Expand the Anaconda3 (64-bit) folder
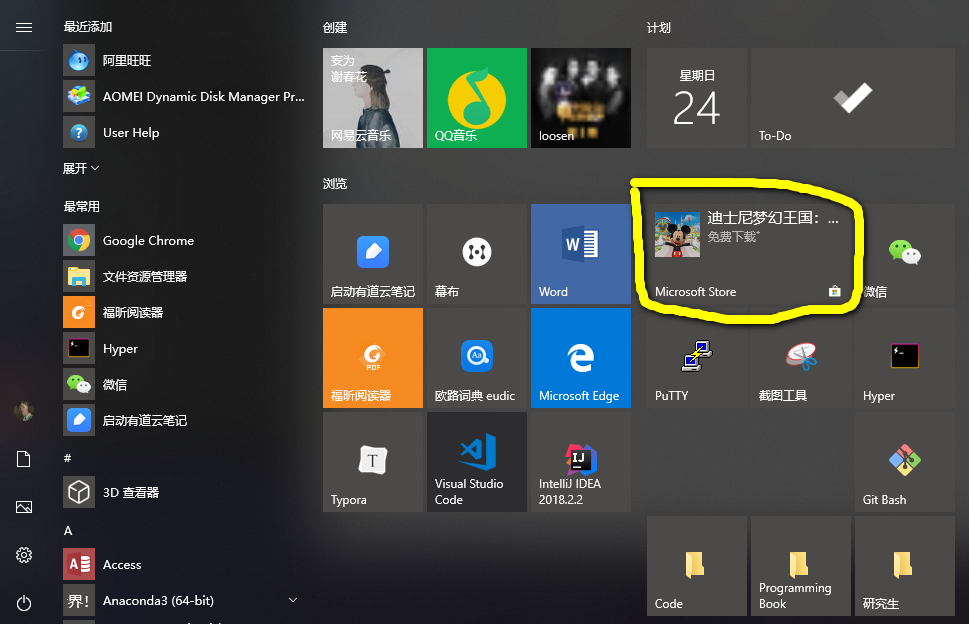 pyautogui.click(x=292, y=600)
